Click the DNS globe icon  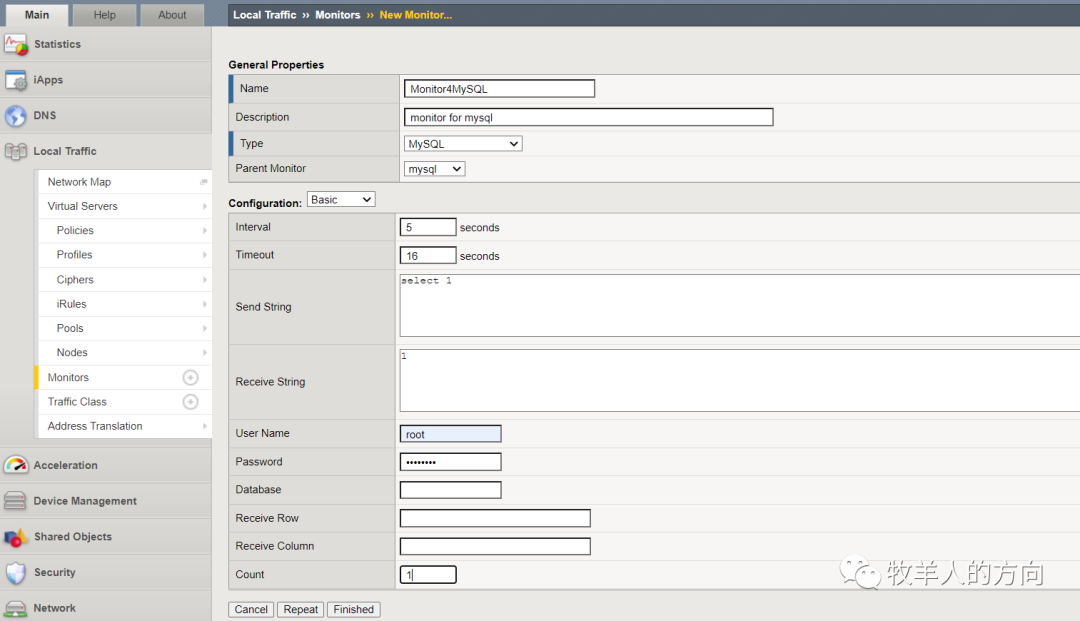[x=15, y=116]
